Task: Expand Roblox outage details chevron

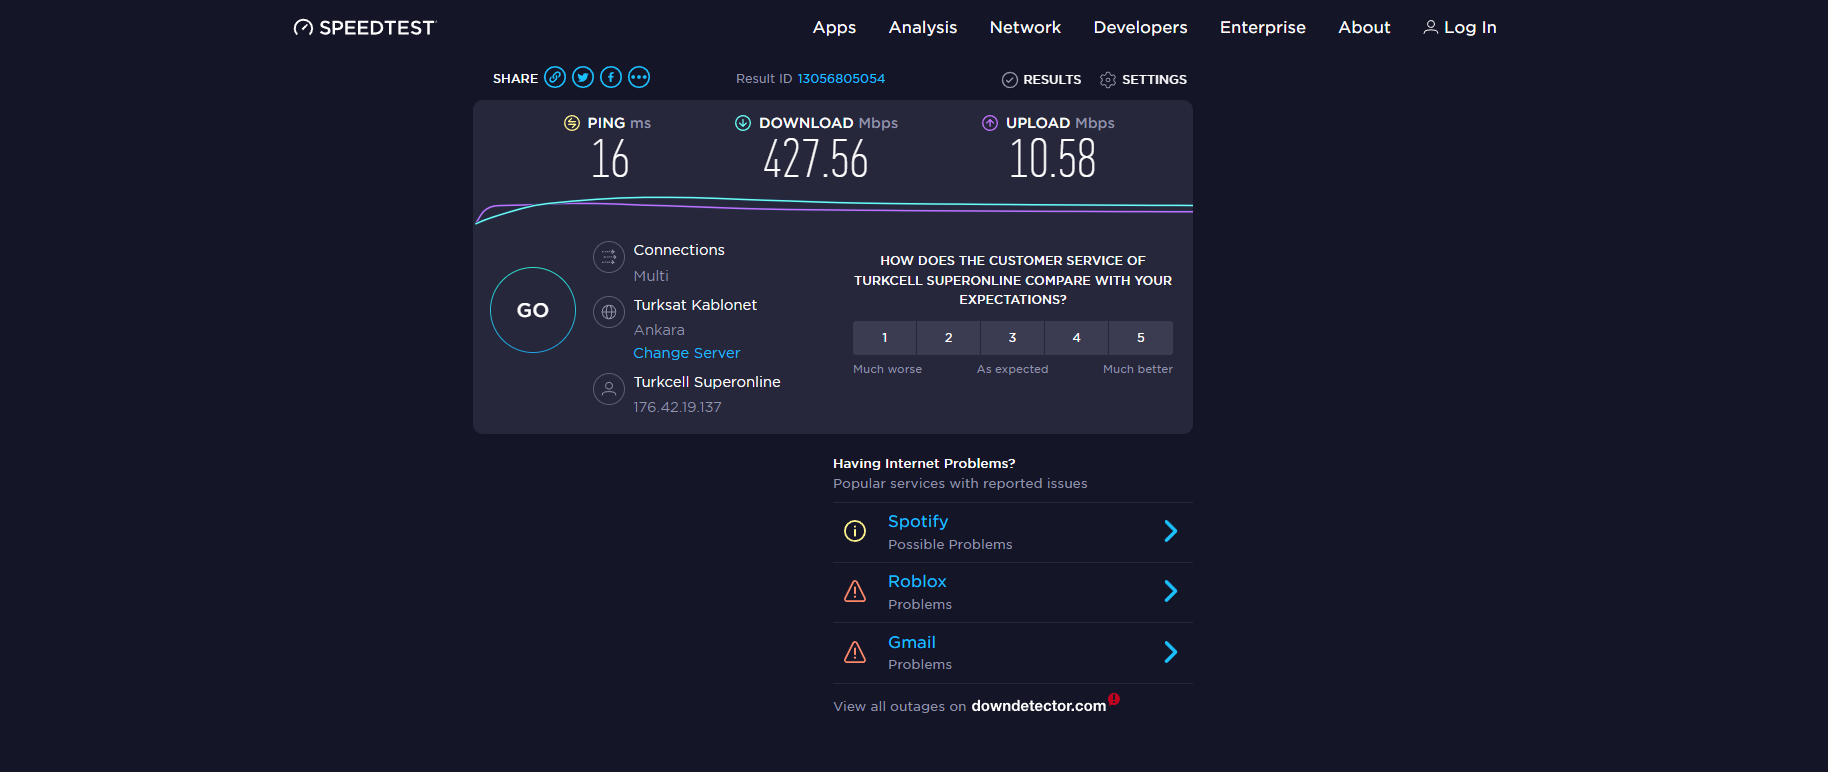Action: [x=1171, y=591]
